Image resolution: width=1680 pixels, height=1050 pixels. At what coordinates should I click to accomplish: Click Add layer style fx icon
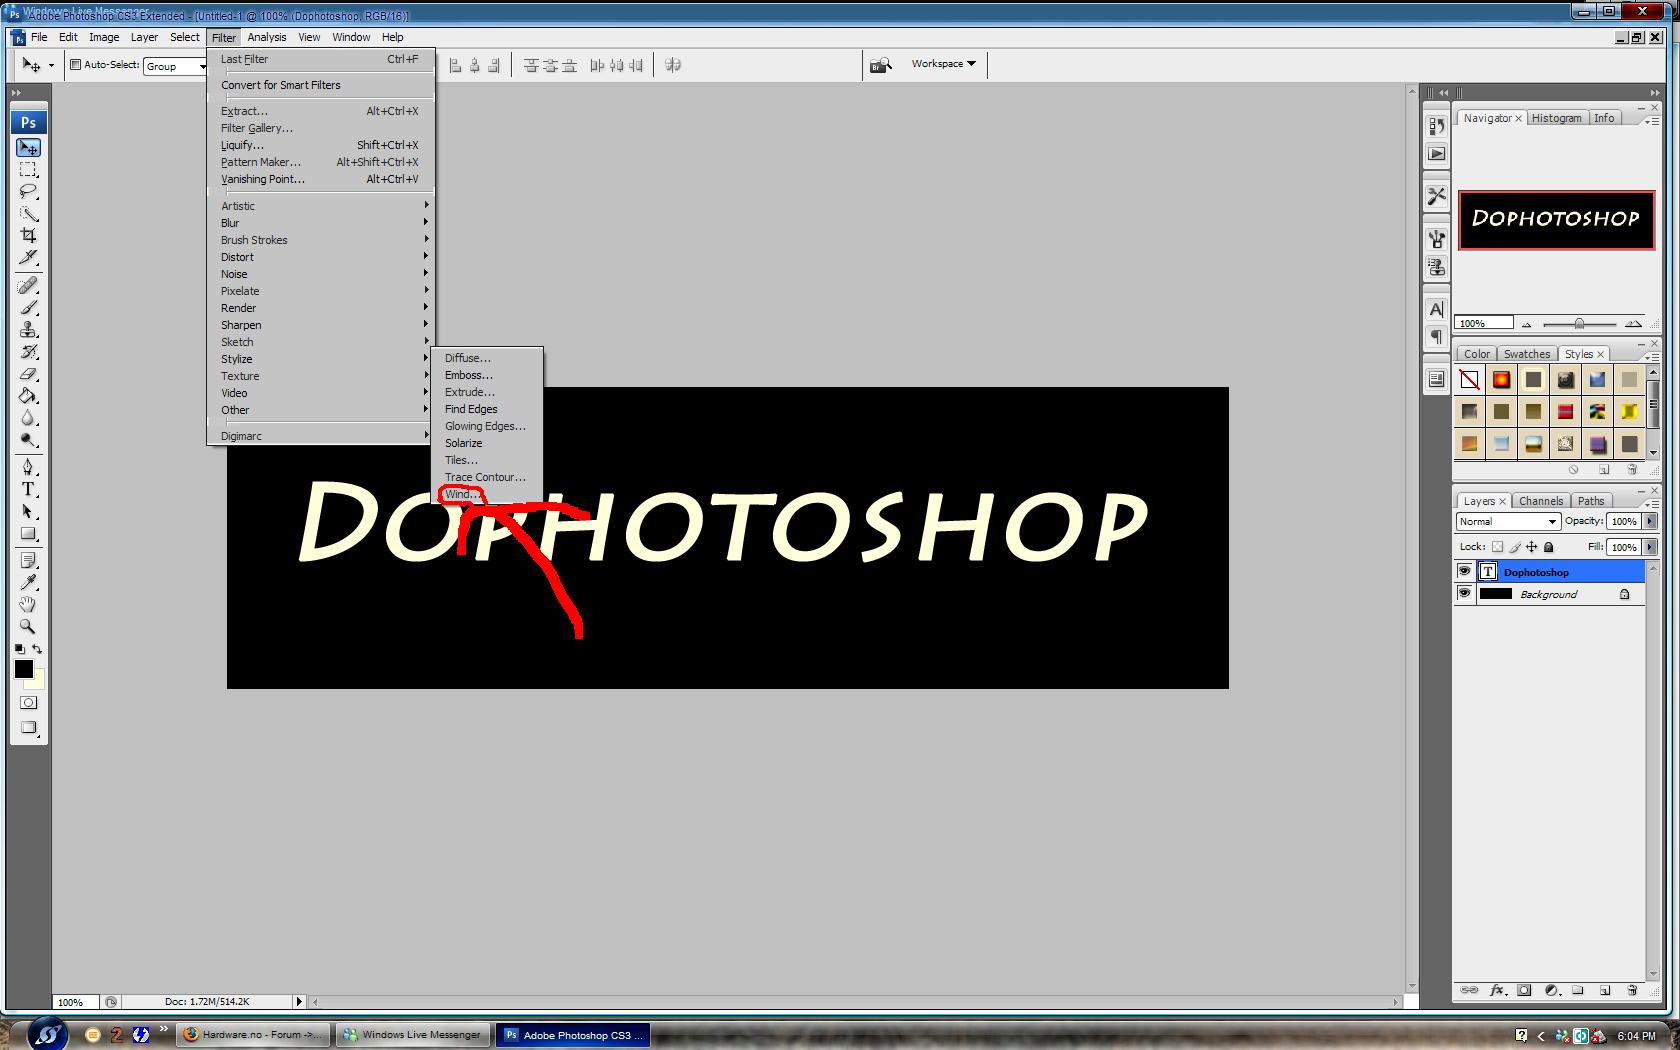1497,990
